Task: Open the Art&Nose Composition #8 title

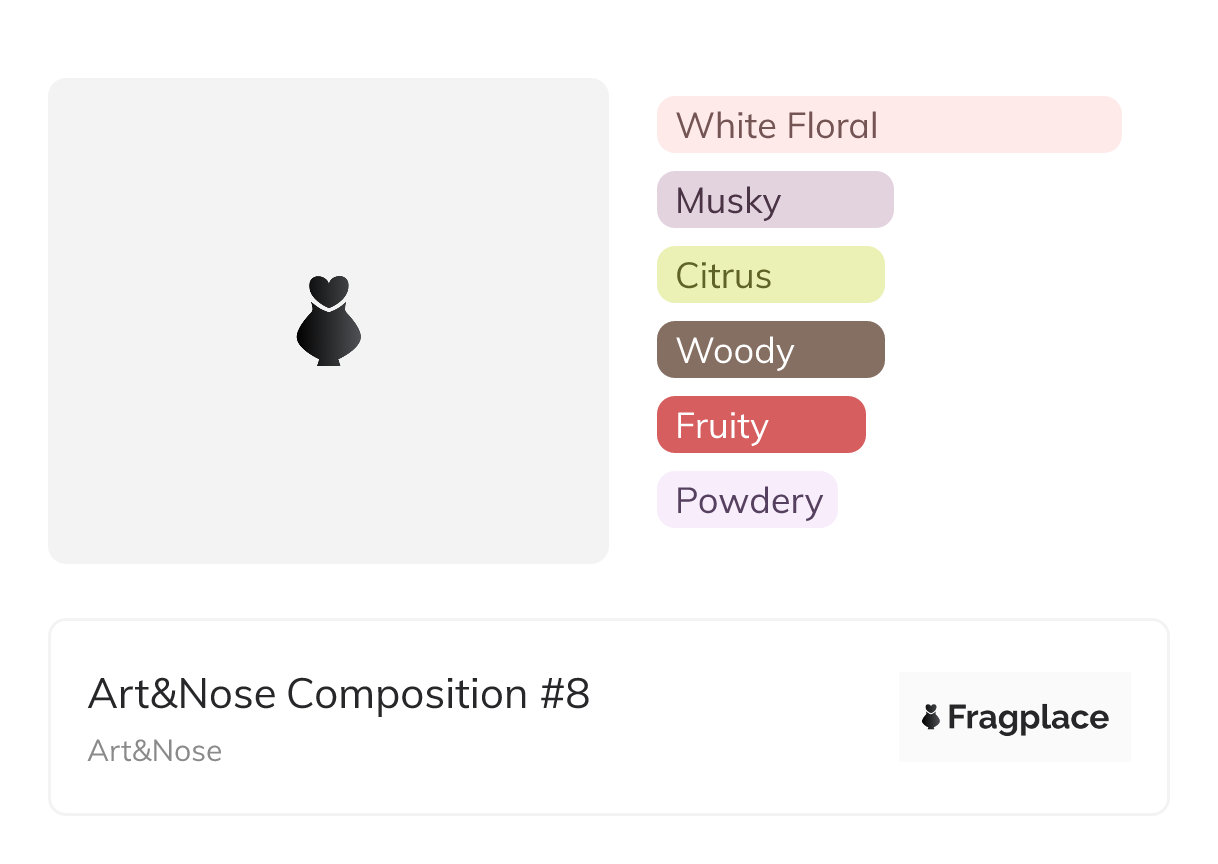Action: tap(338, 694)
